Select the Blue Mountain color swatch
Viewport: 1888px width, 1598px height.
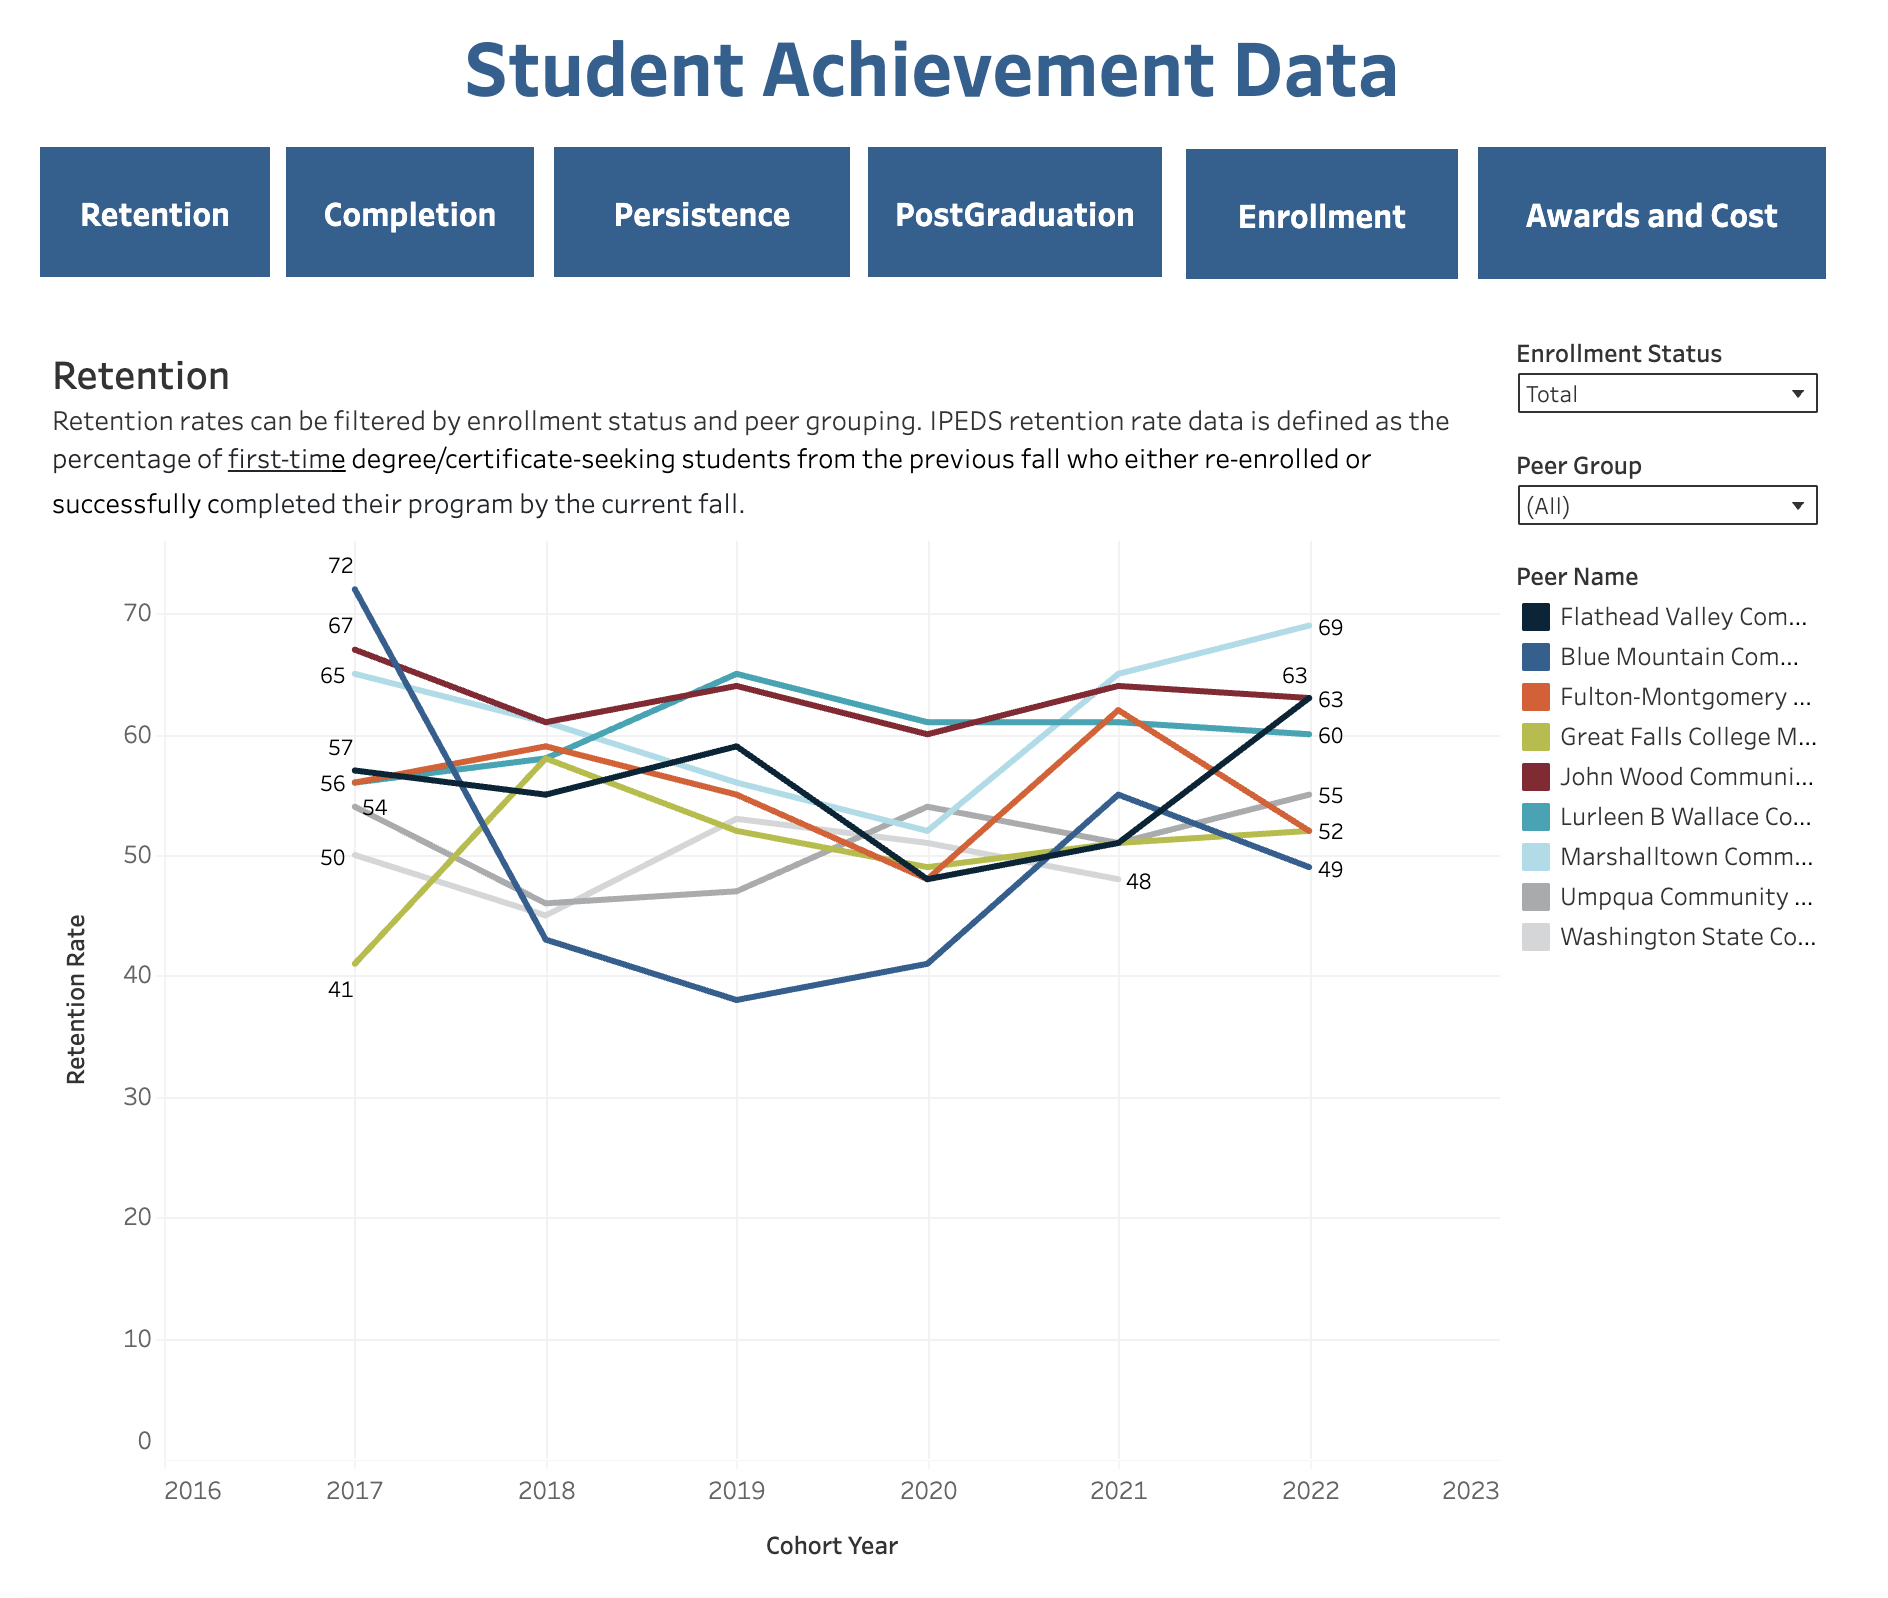pyautogui.click(x=1537, y=656)
